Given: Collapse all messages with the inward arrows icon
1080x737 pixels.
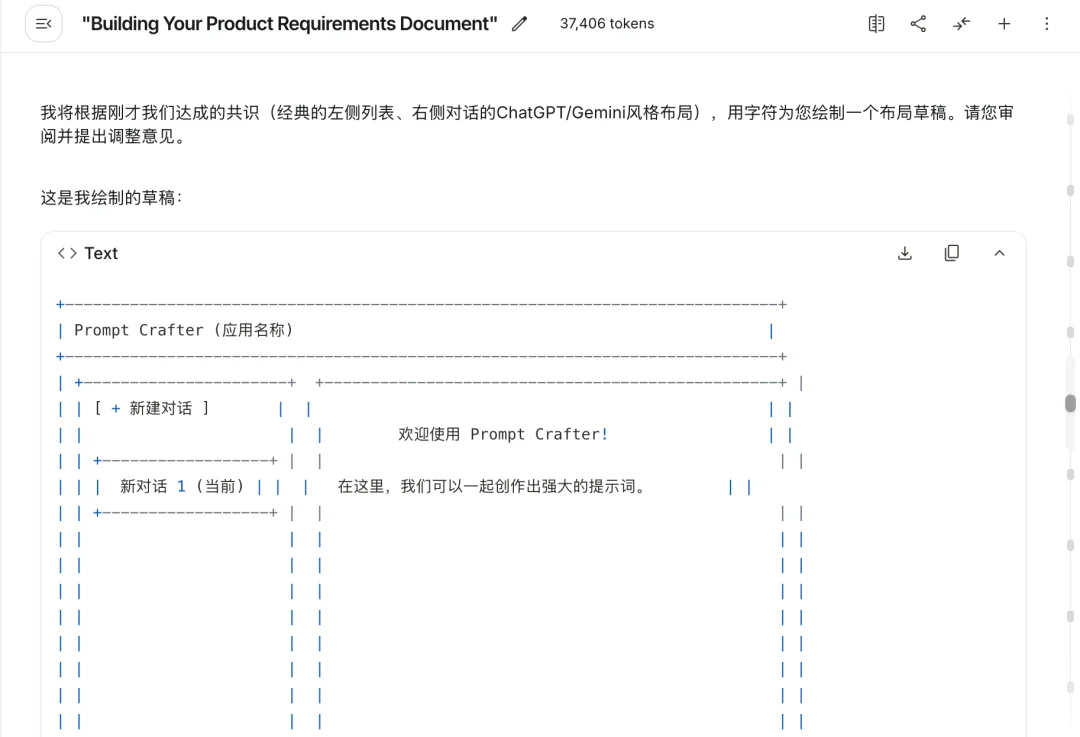Looking at the screenshot, I should point(961,23).
